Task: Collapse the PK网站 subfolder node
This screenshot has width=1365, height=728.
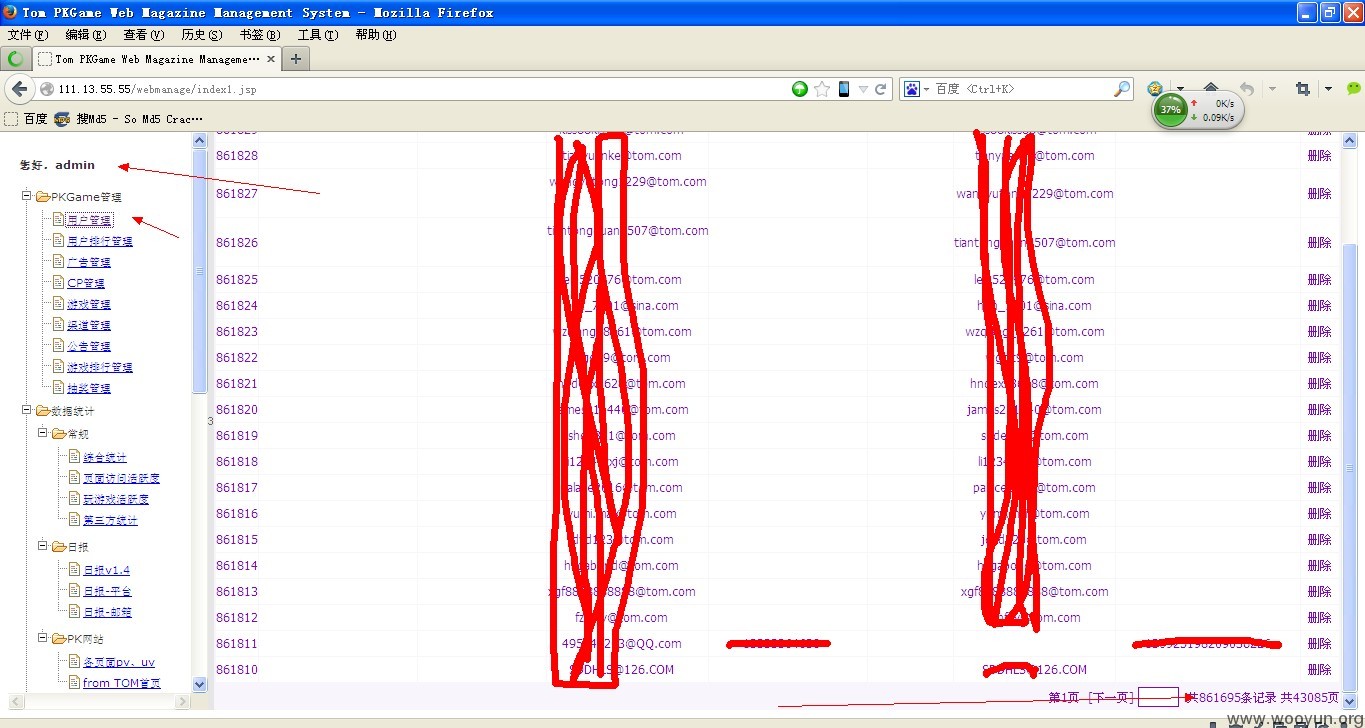Action: [43, 639]
